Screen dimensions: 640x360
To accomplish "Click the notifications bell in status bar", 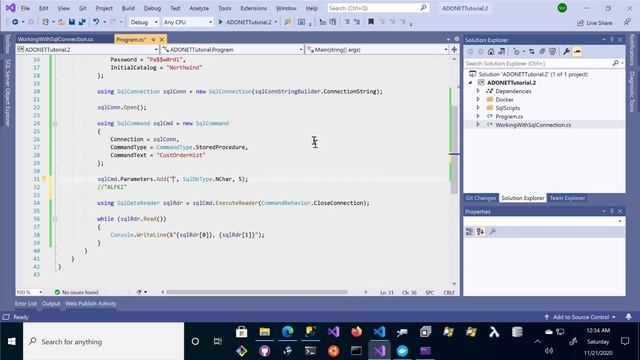I will (x=629, y=317).
